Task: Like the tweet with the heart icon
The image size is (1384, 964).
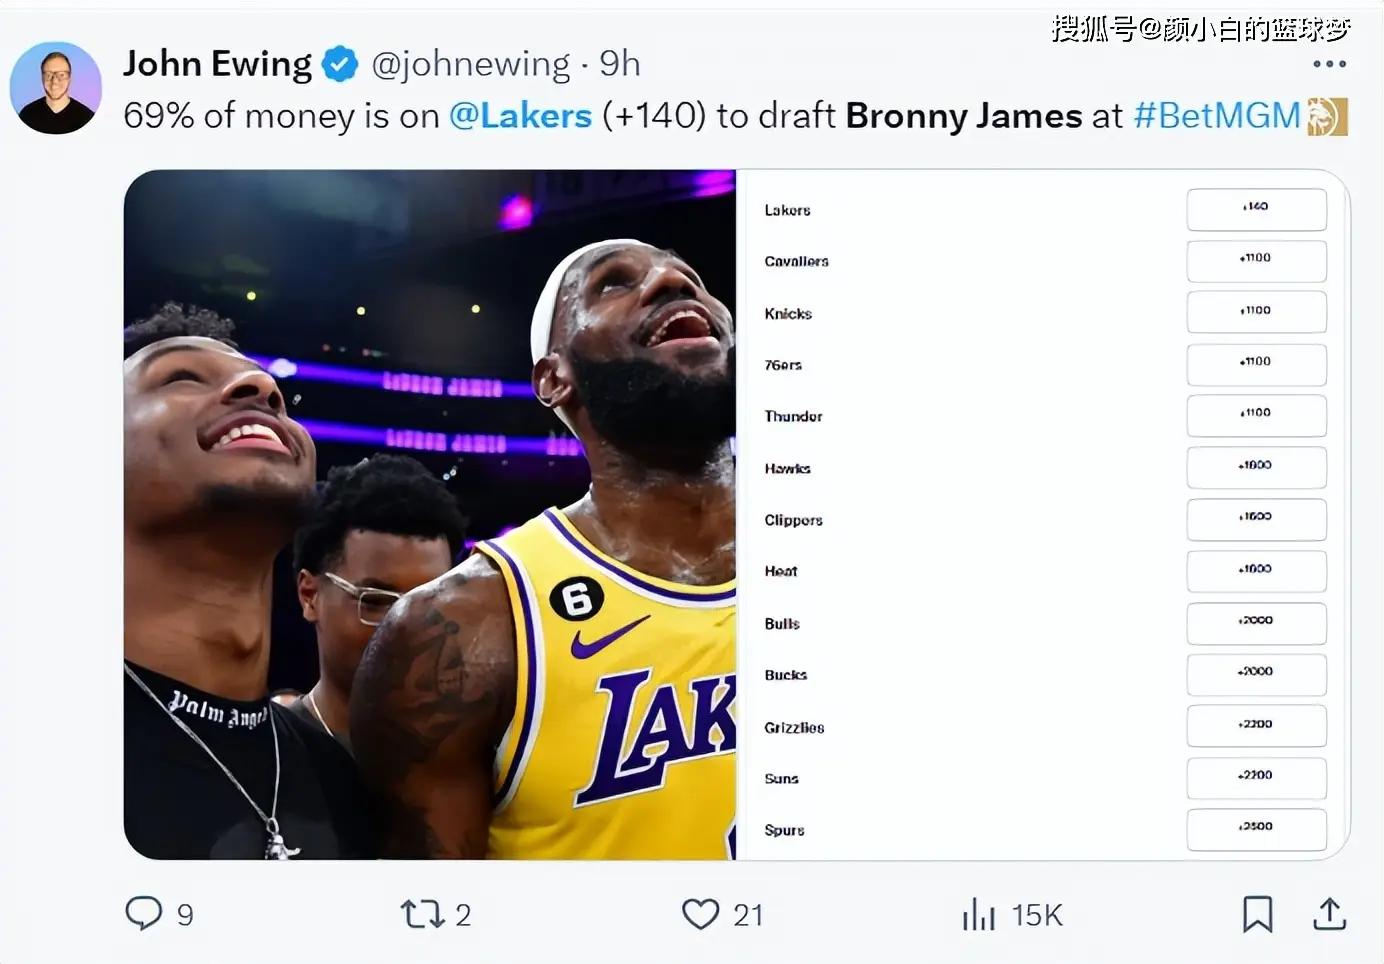Action: (700, 914)
